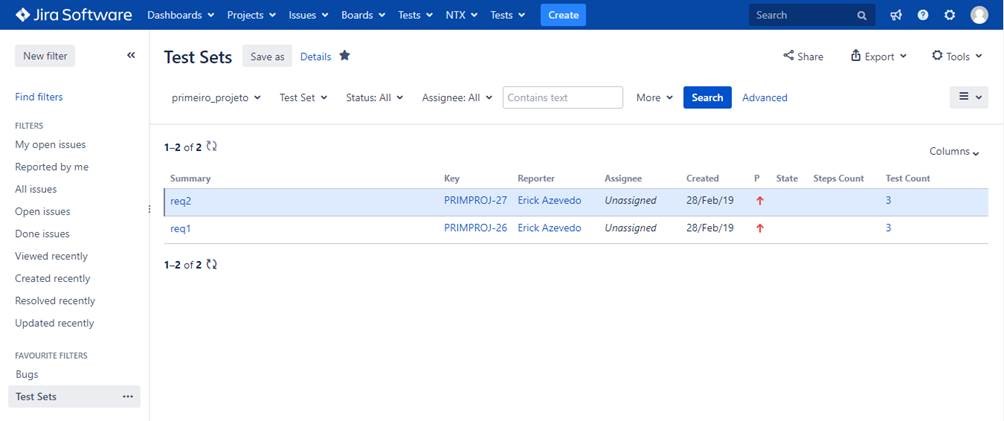The height and width of the screenshot is (421, 1004).
Task: Expand the Status: All dropdown
Action: coord(375,98)
